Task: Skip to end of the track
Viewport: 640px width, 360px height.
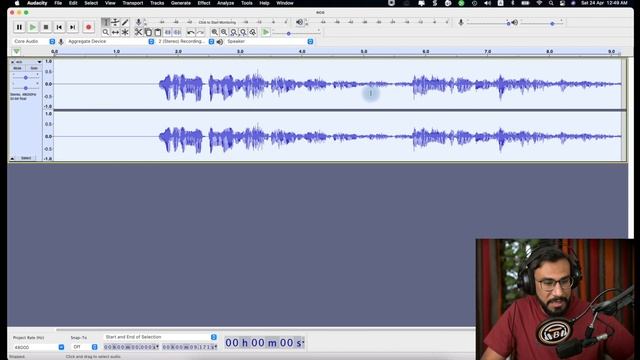Action: (73, 27)
